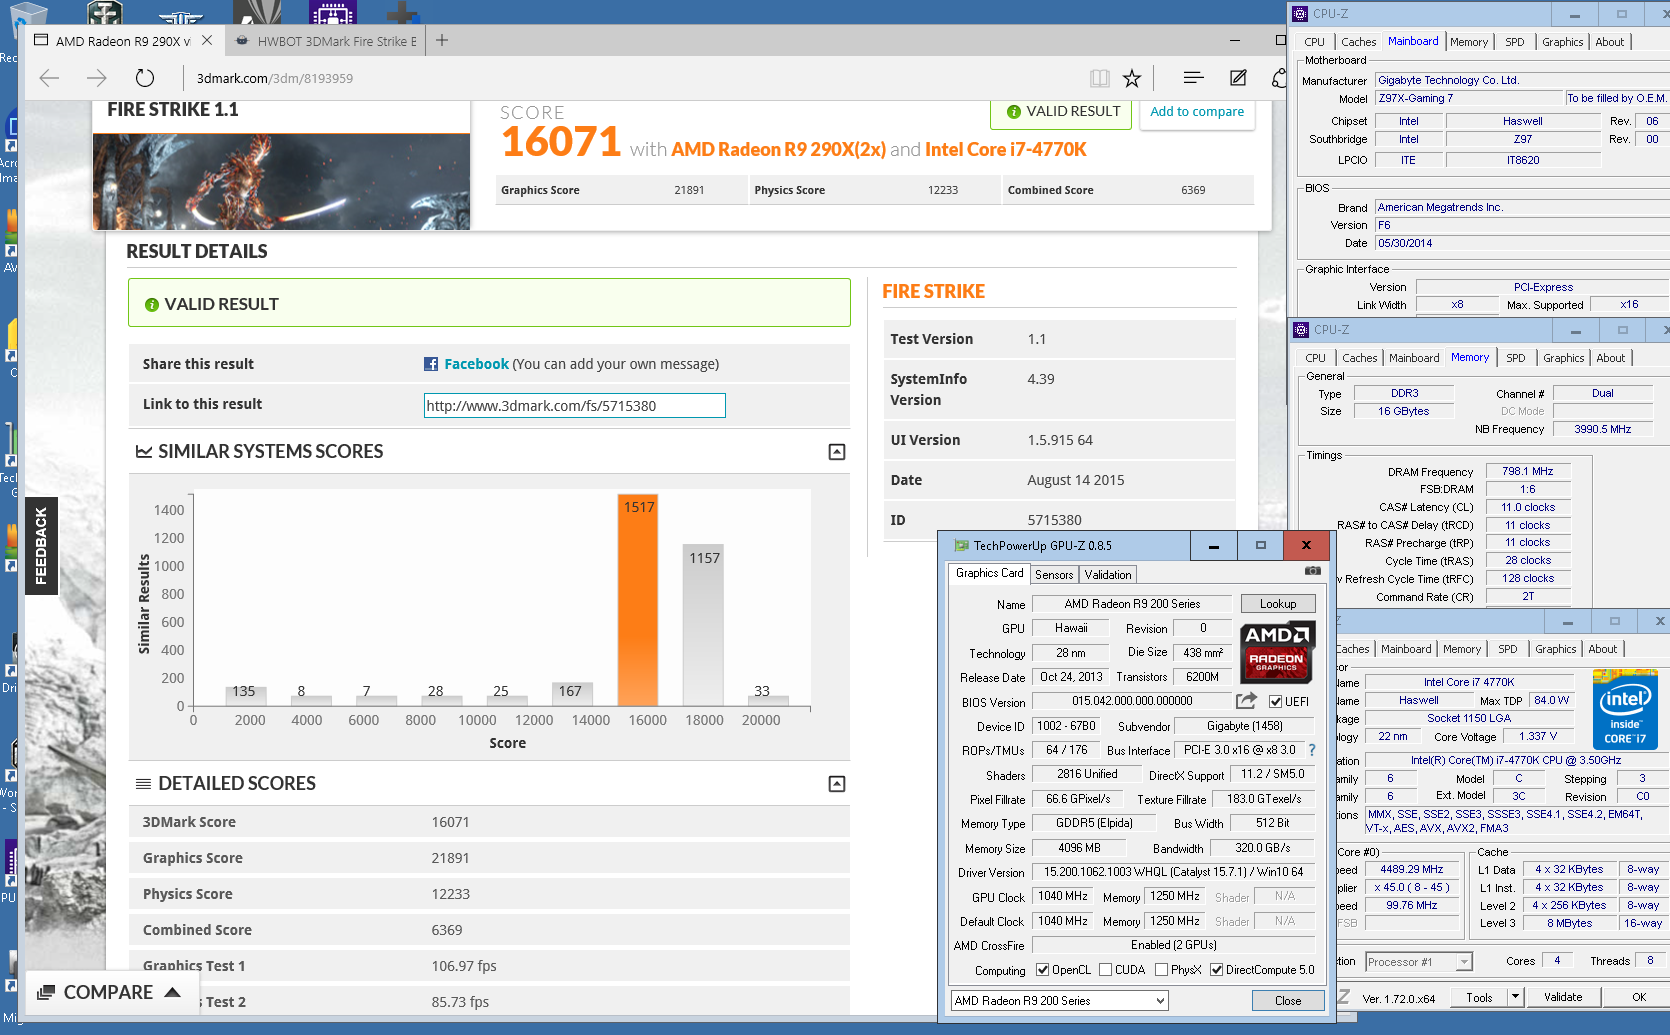1670x1035 pixels.
Task: Toggle DirectCompute 5.0 checkbox
Action: (x=1217, y=970)
